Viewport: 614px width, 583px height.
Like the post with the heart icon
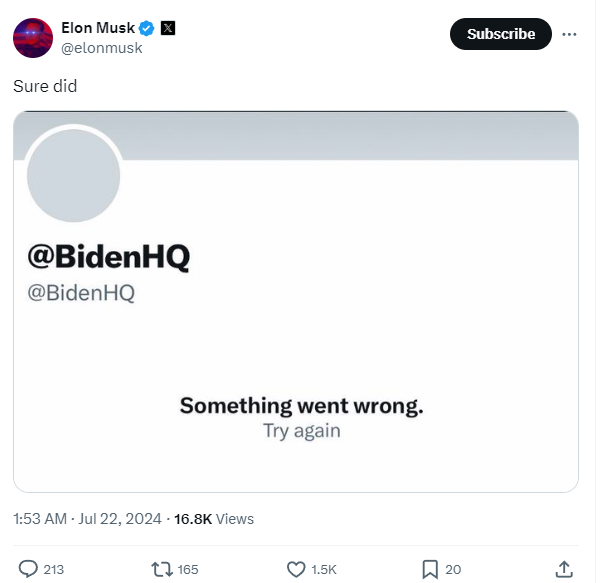point(296,569)
